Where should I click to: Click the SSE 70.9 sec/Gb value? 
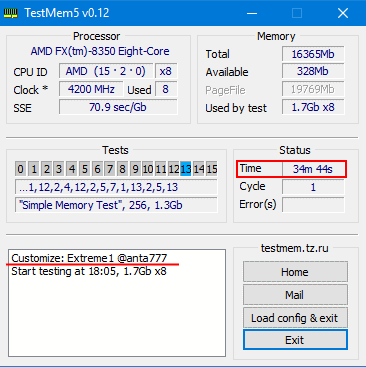click(118, 107)
